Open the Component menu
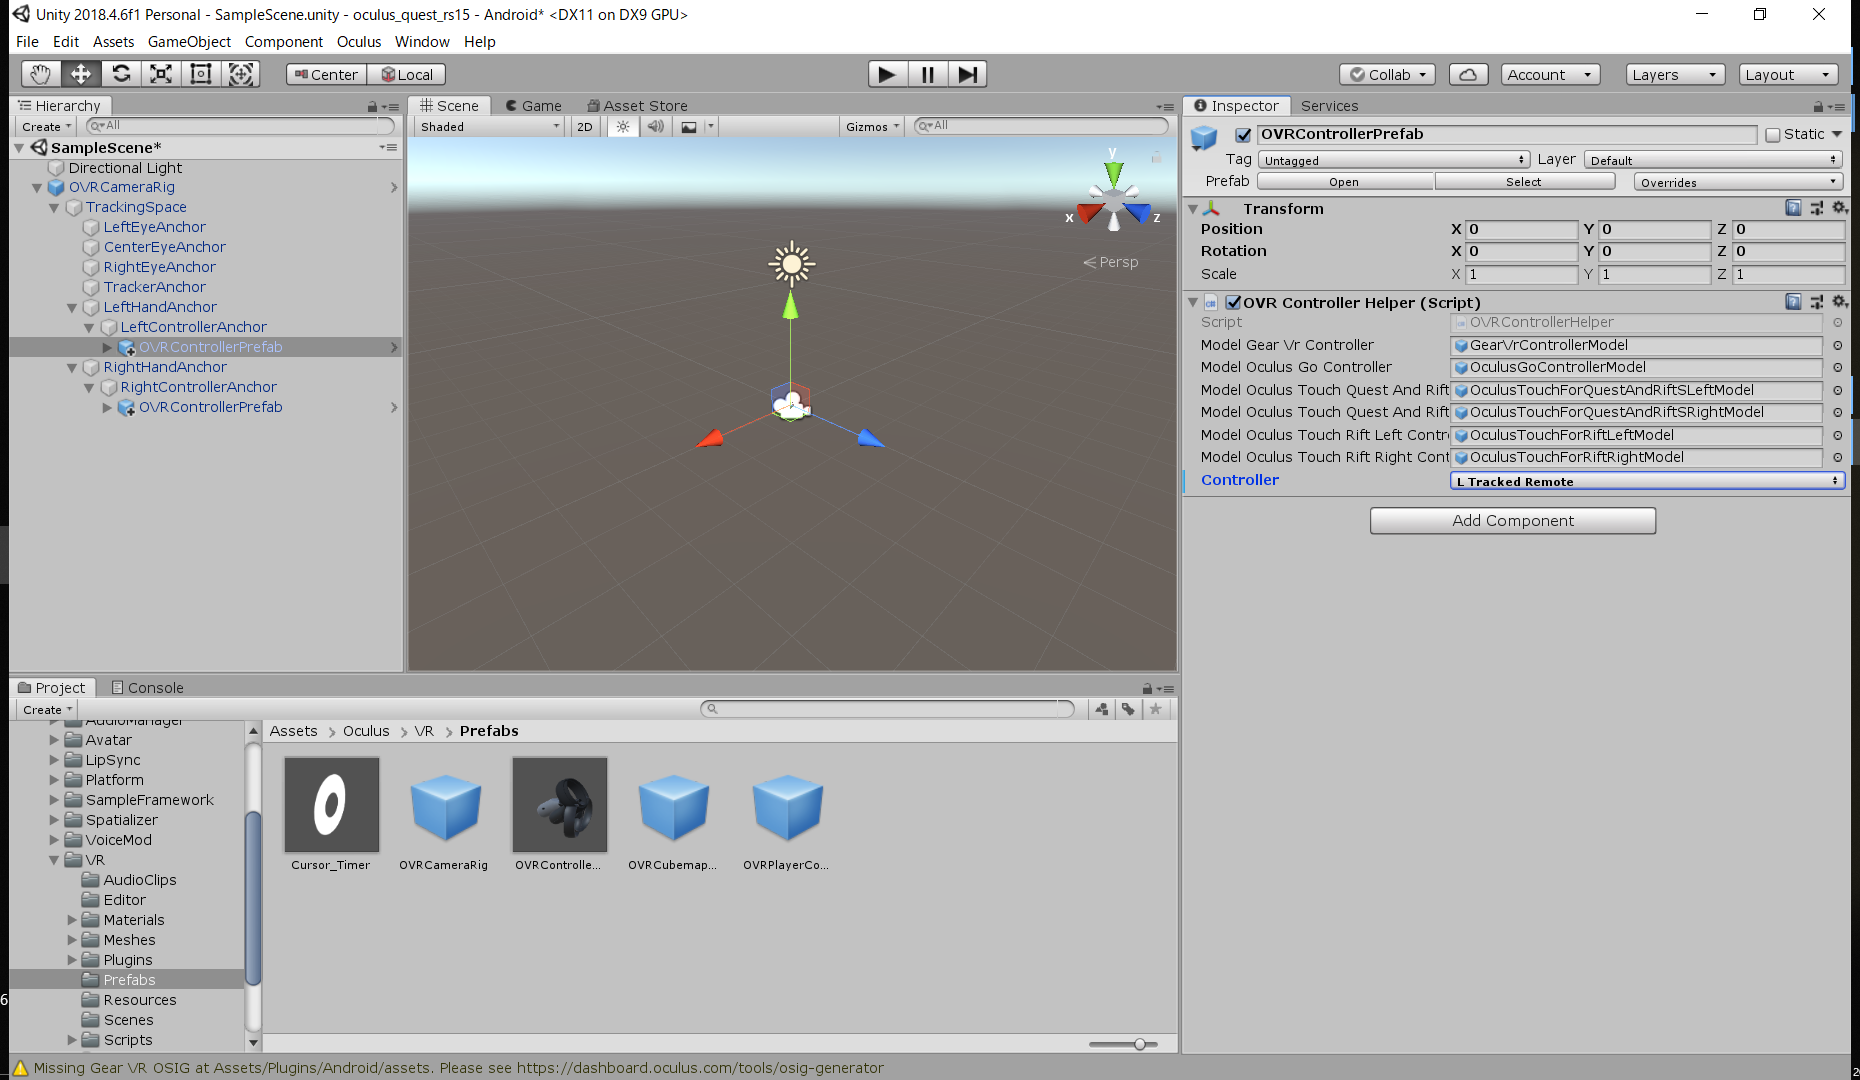Image resolution: width=1860 pixels, height=1080 pixels. point(284,42)
